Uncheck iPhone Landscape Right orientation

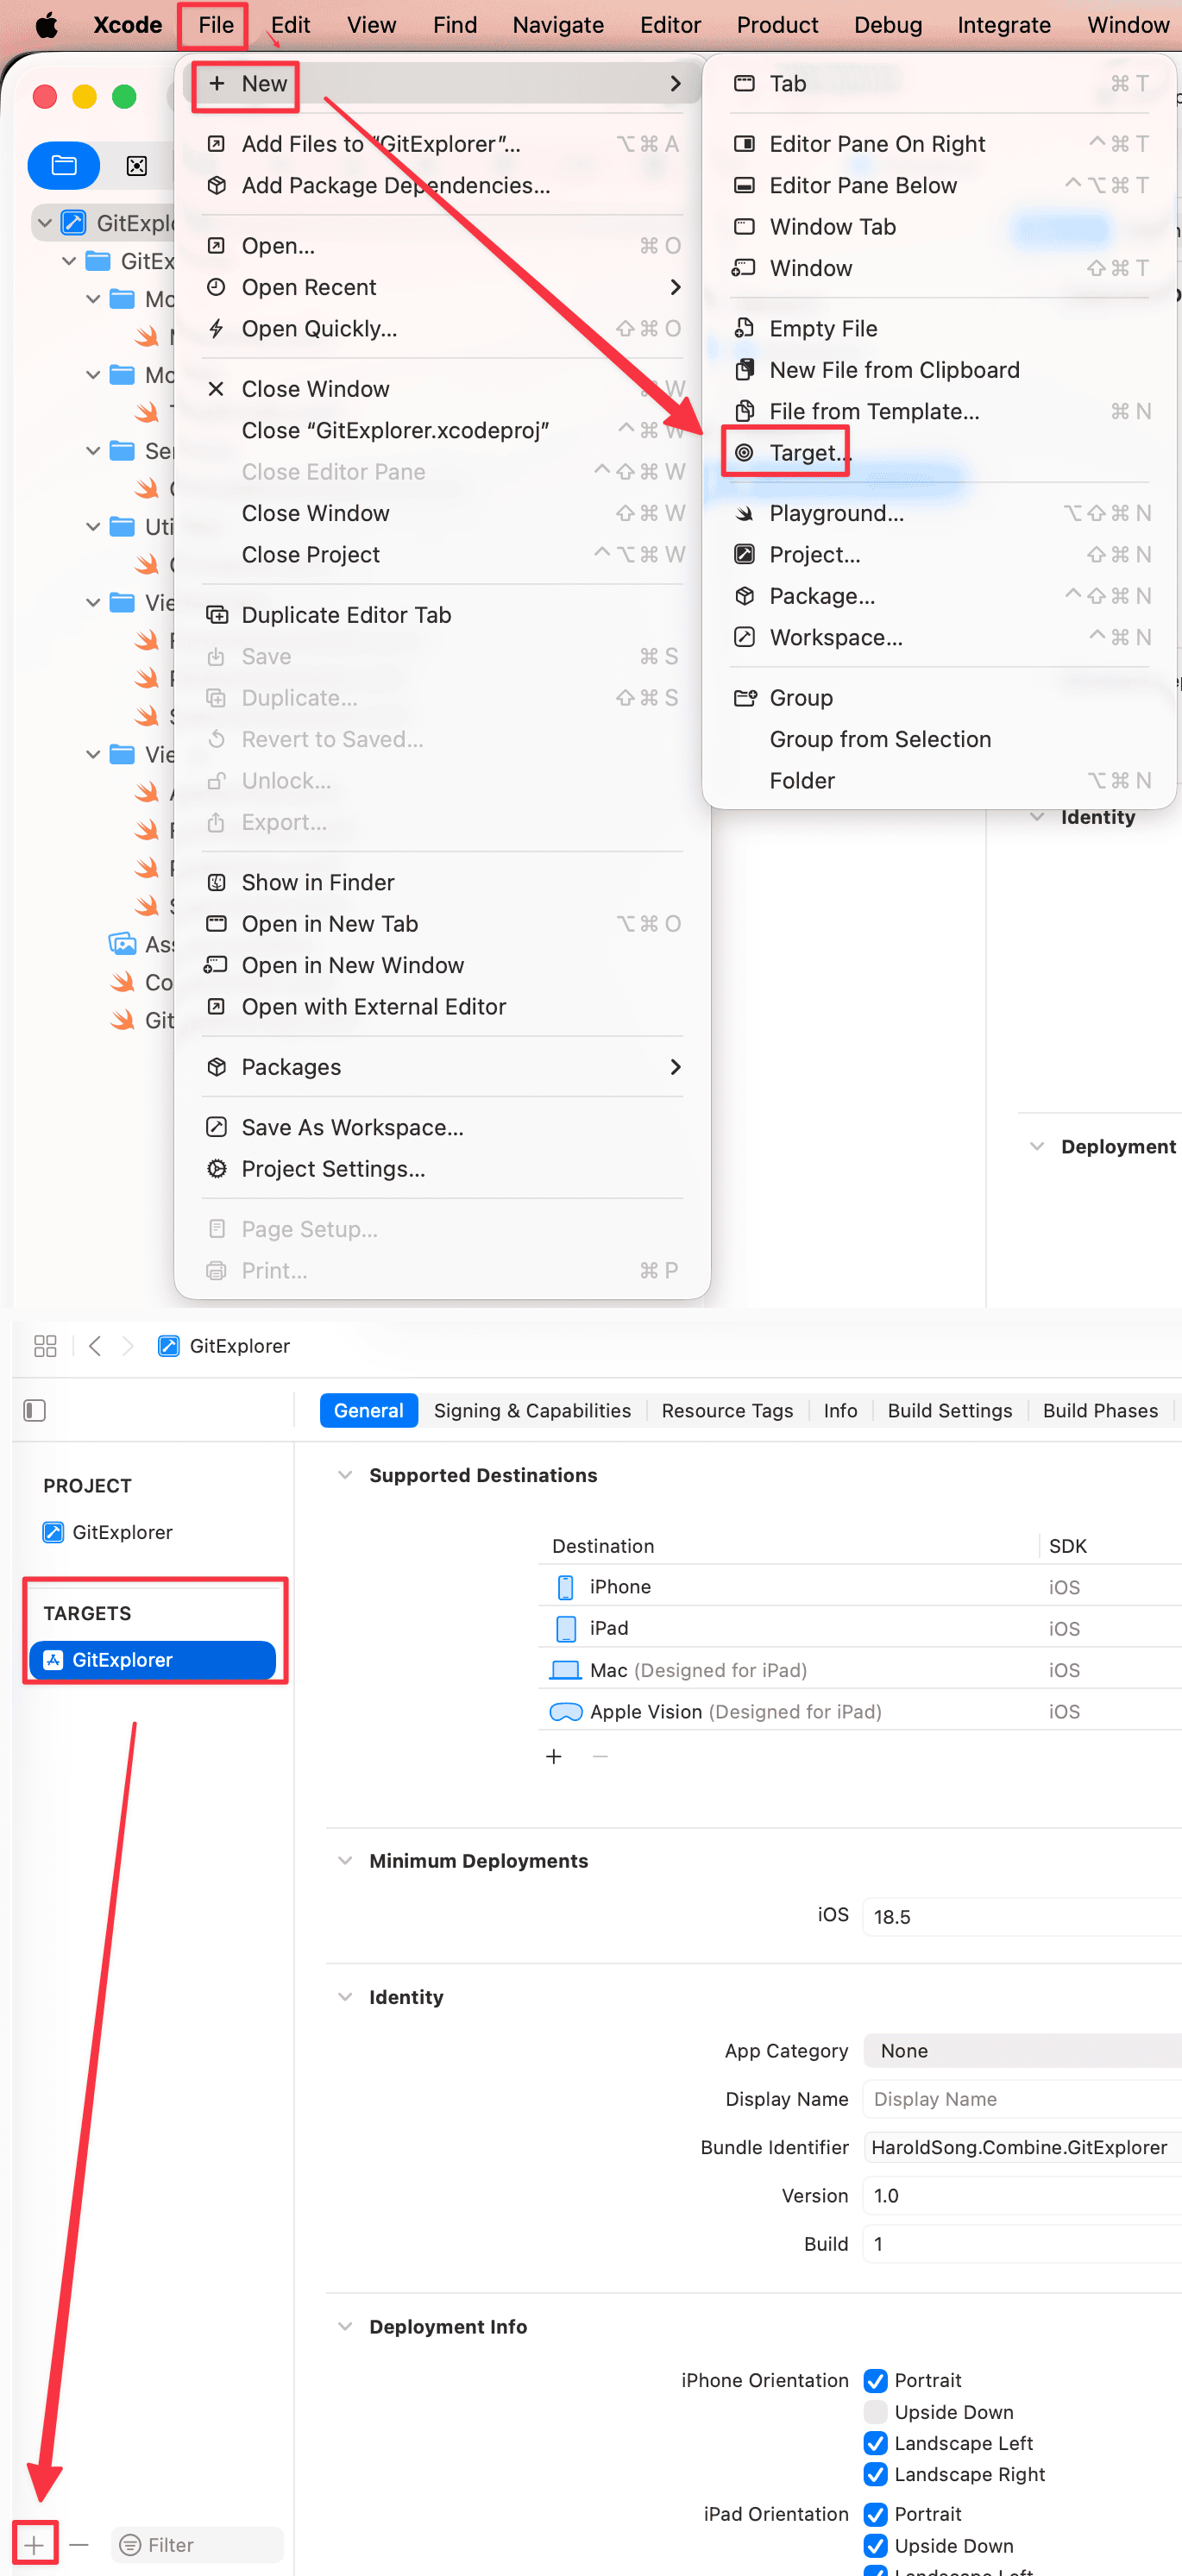(876, 2475)
